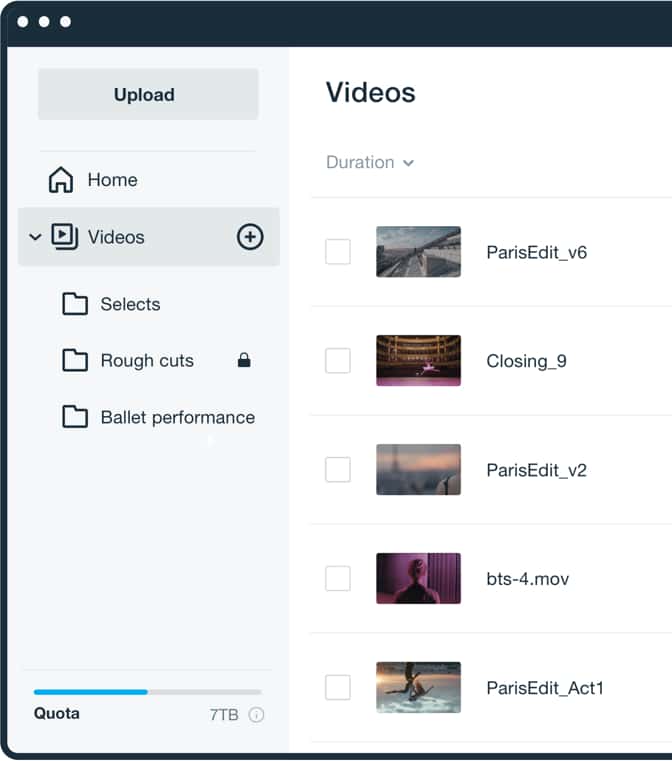Click the Home house icon
Viewport: 672px width, 761px height.
(x=61, y=180)
